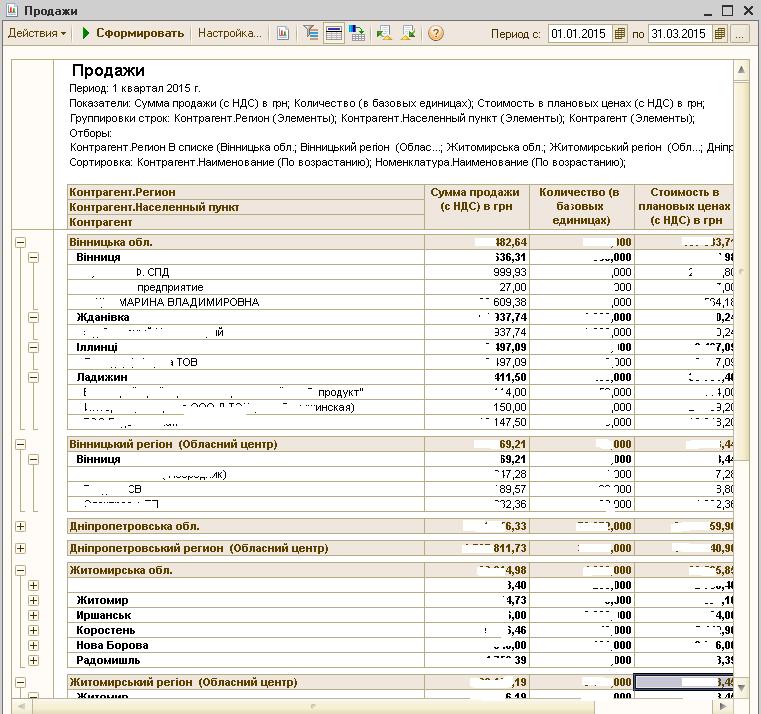The width and height of the screenshot is (761, 714).
Task: Select the Контрагент header cell
Action: coord(246,222)
